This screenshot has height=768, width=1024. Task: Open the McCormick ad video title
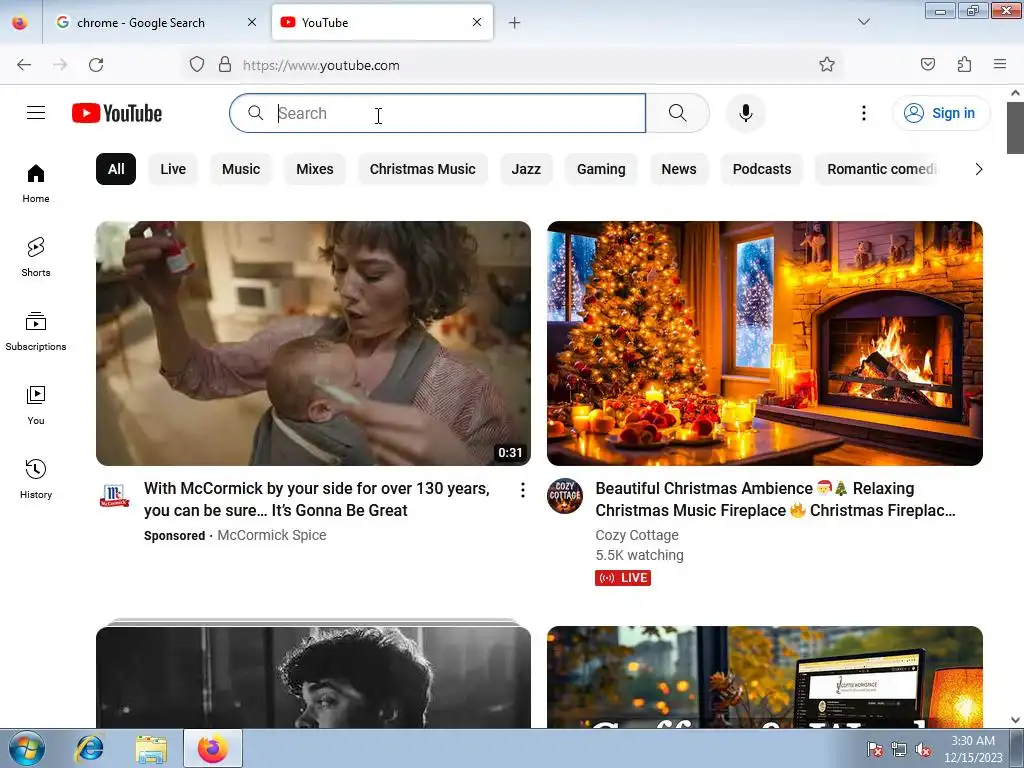317,499
